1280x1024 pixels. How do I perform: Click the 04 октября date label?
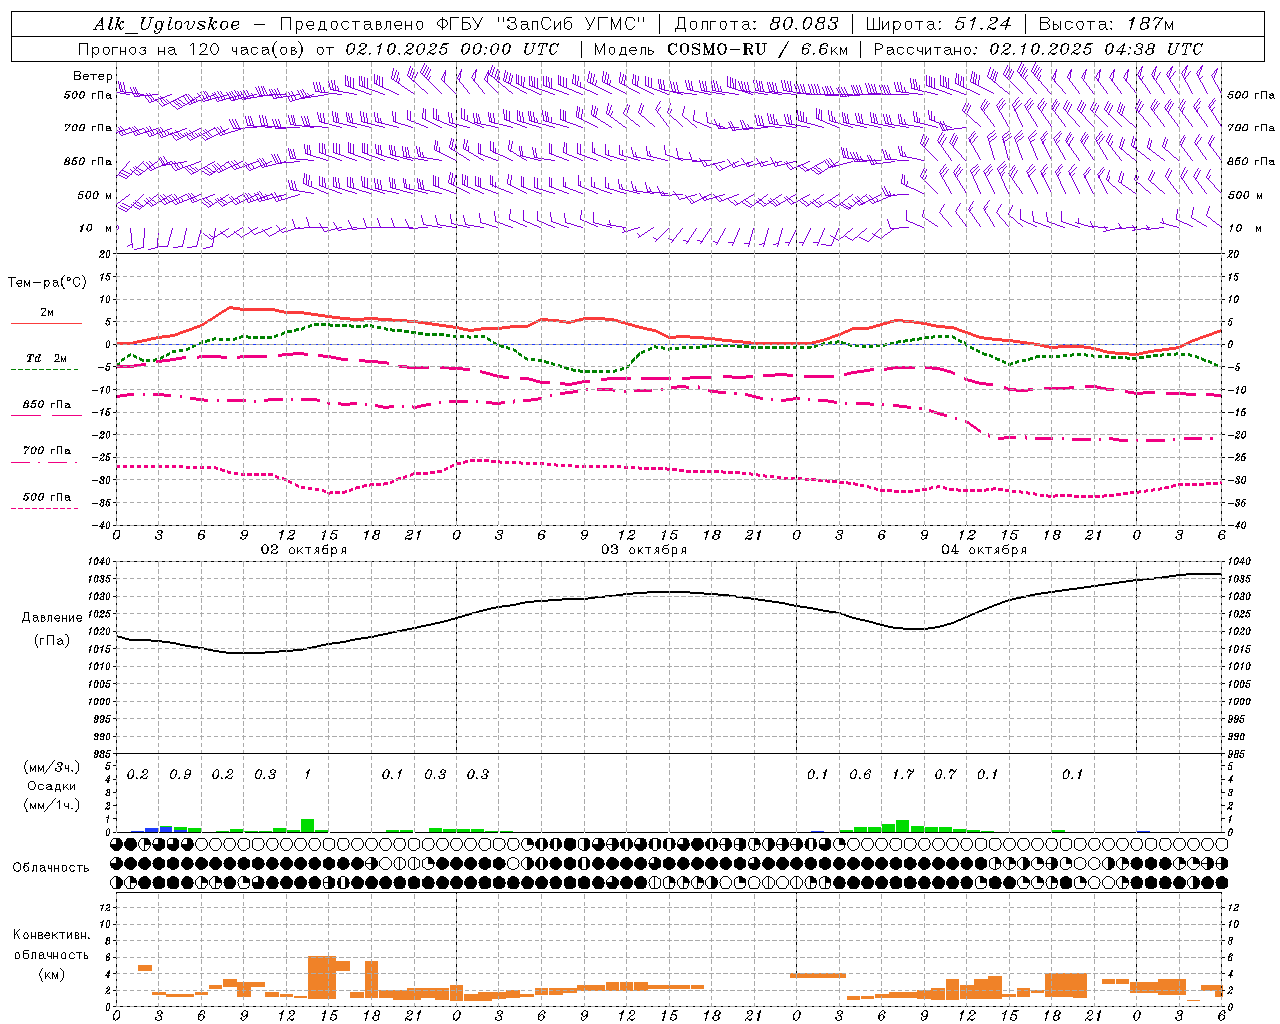pos(984,550)
